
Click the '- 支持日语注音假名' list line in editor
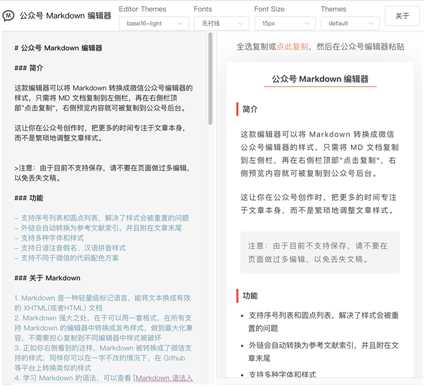[x=70, y=248]
